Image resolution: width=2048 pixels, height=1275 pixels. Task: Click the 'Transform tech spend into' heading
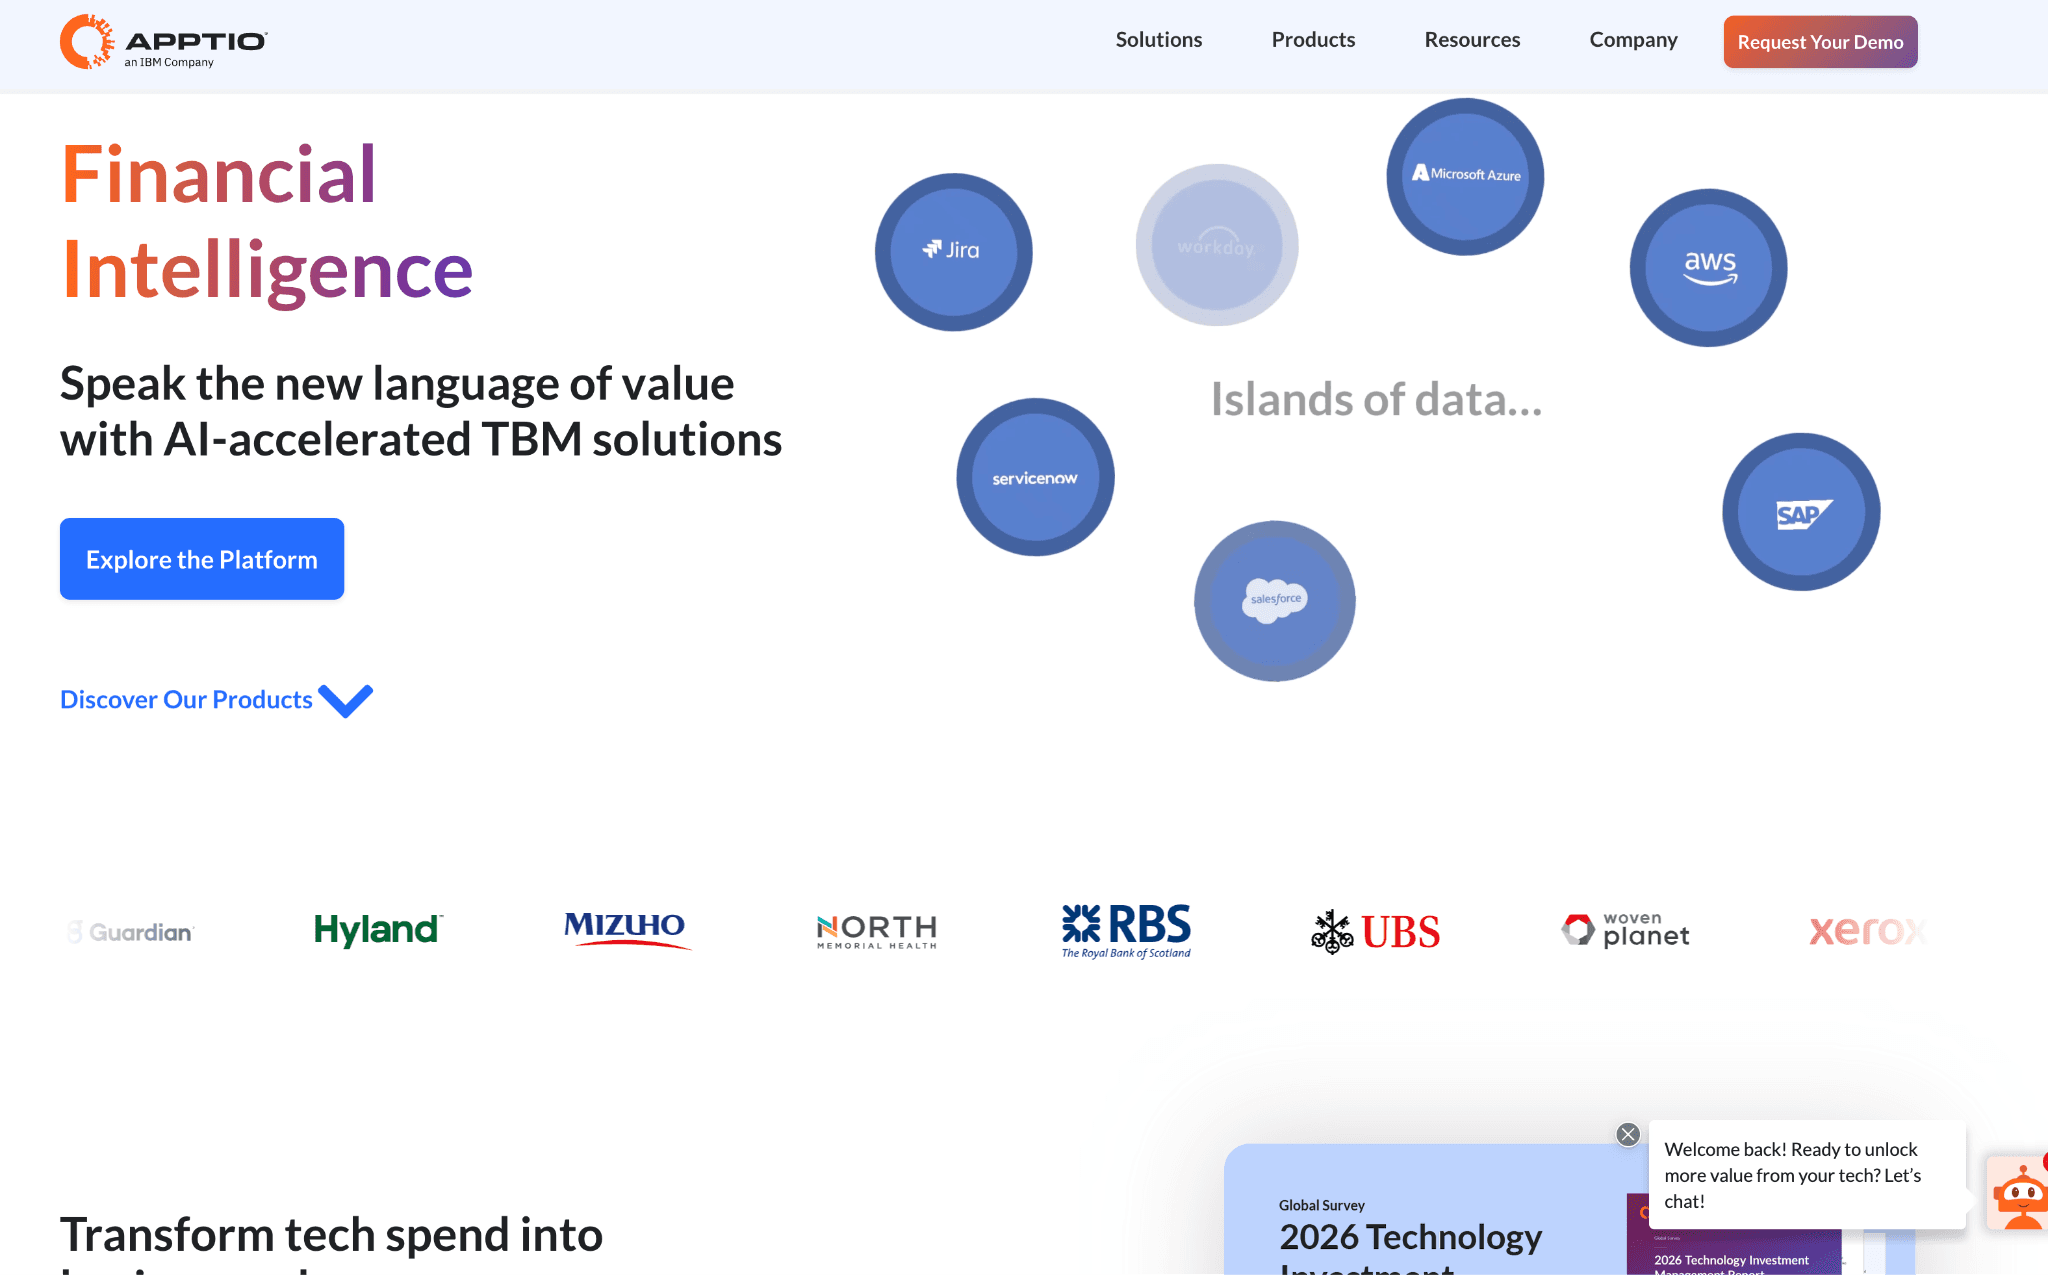[331, 1234]
